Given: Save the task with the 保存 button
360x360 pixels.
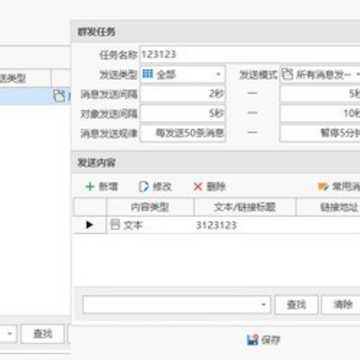Looking at the screenshot, I should pyautogui.click(x=264, y=340).
